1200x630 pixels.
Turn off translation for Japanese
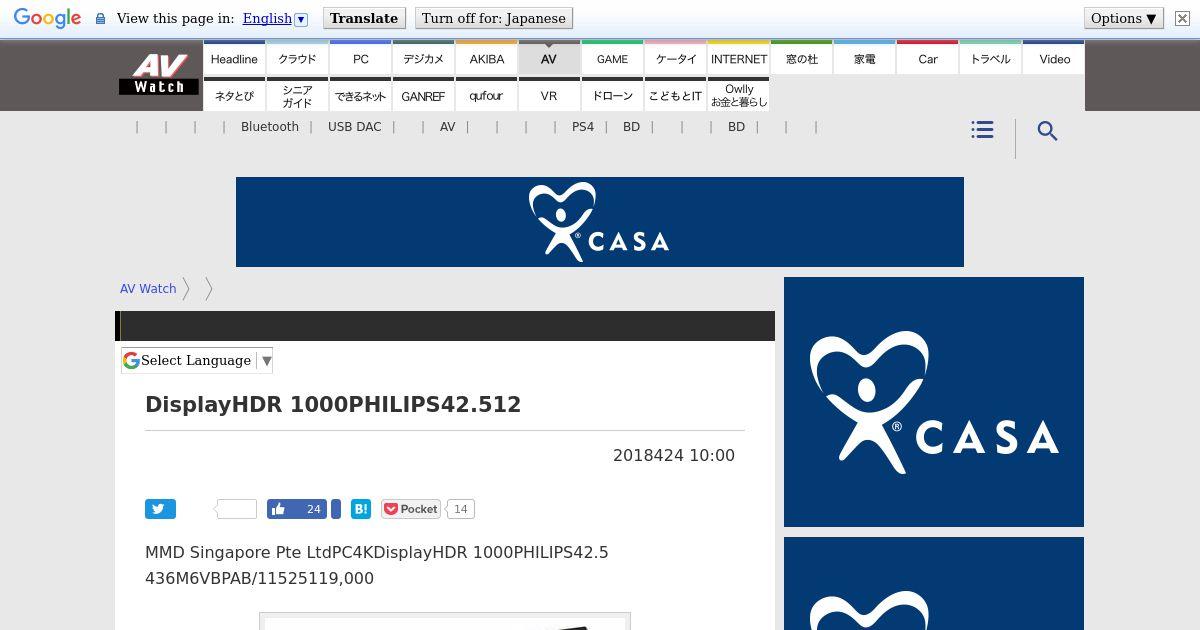[494, 18]
